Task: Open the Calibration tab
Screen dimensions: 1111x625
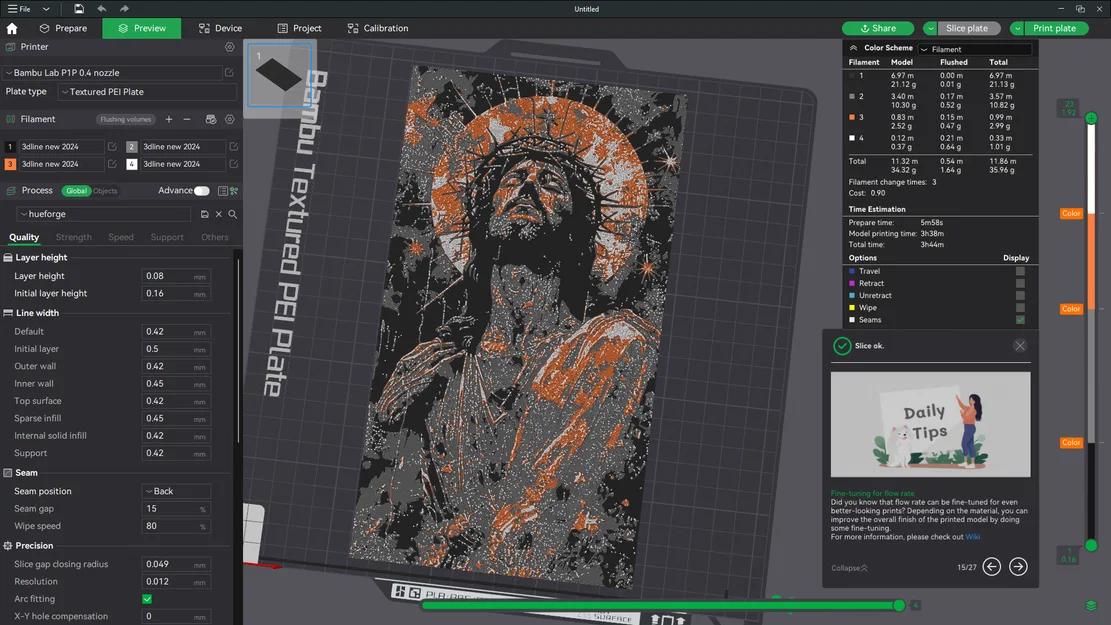Action: click(x=378, y=28)
